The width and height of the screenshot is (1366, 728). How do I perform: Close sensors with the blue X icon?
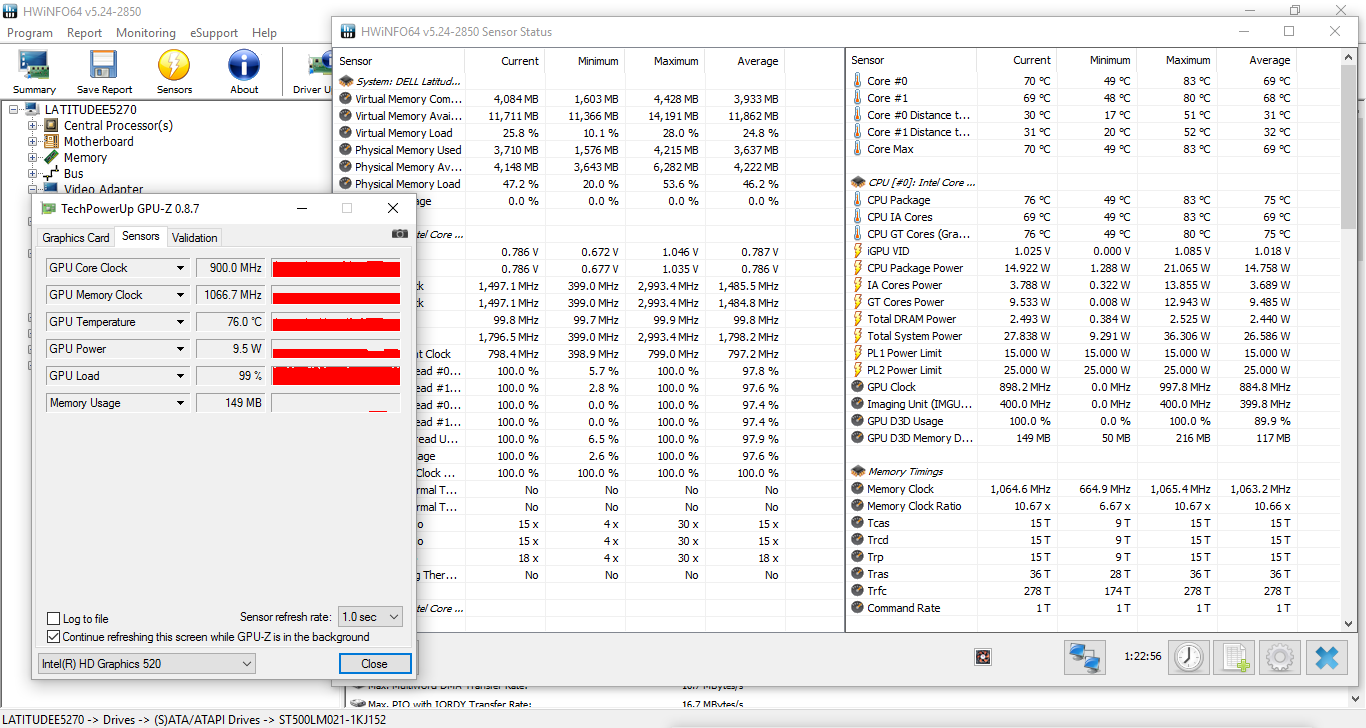[1327, 657]
